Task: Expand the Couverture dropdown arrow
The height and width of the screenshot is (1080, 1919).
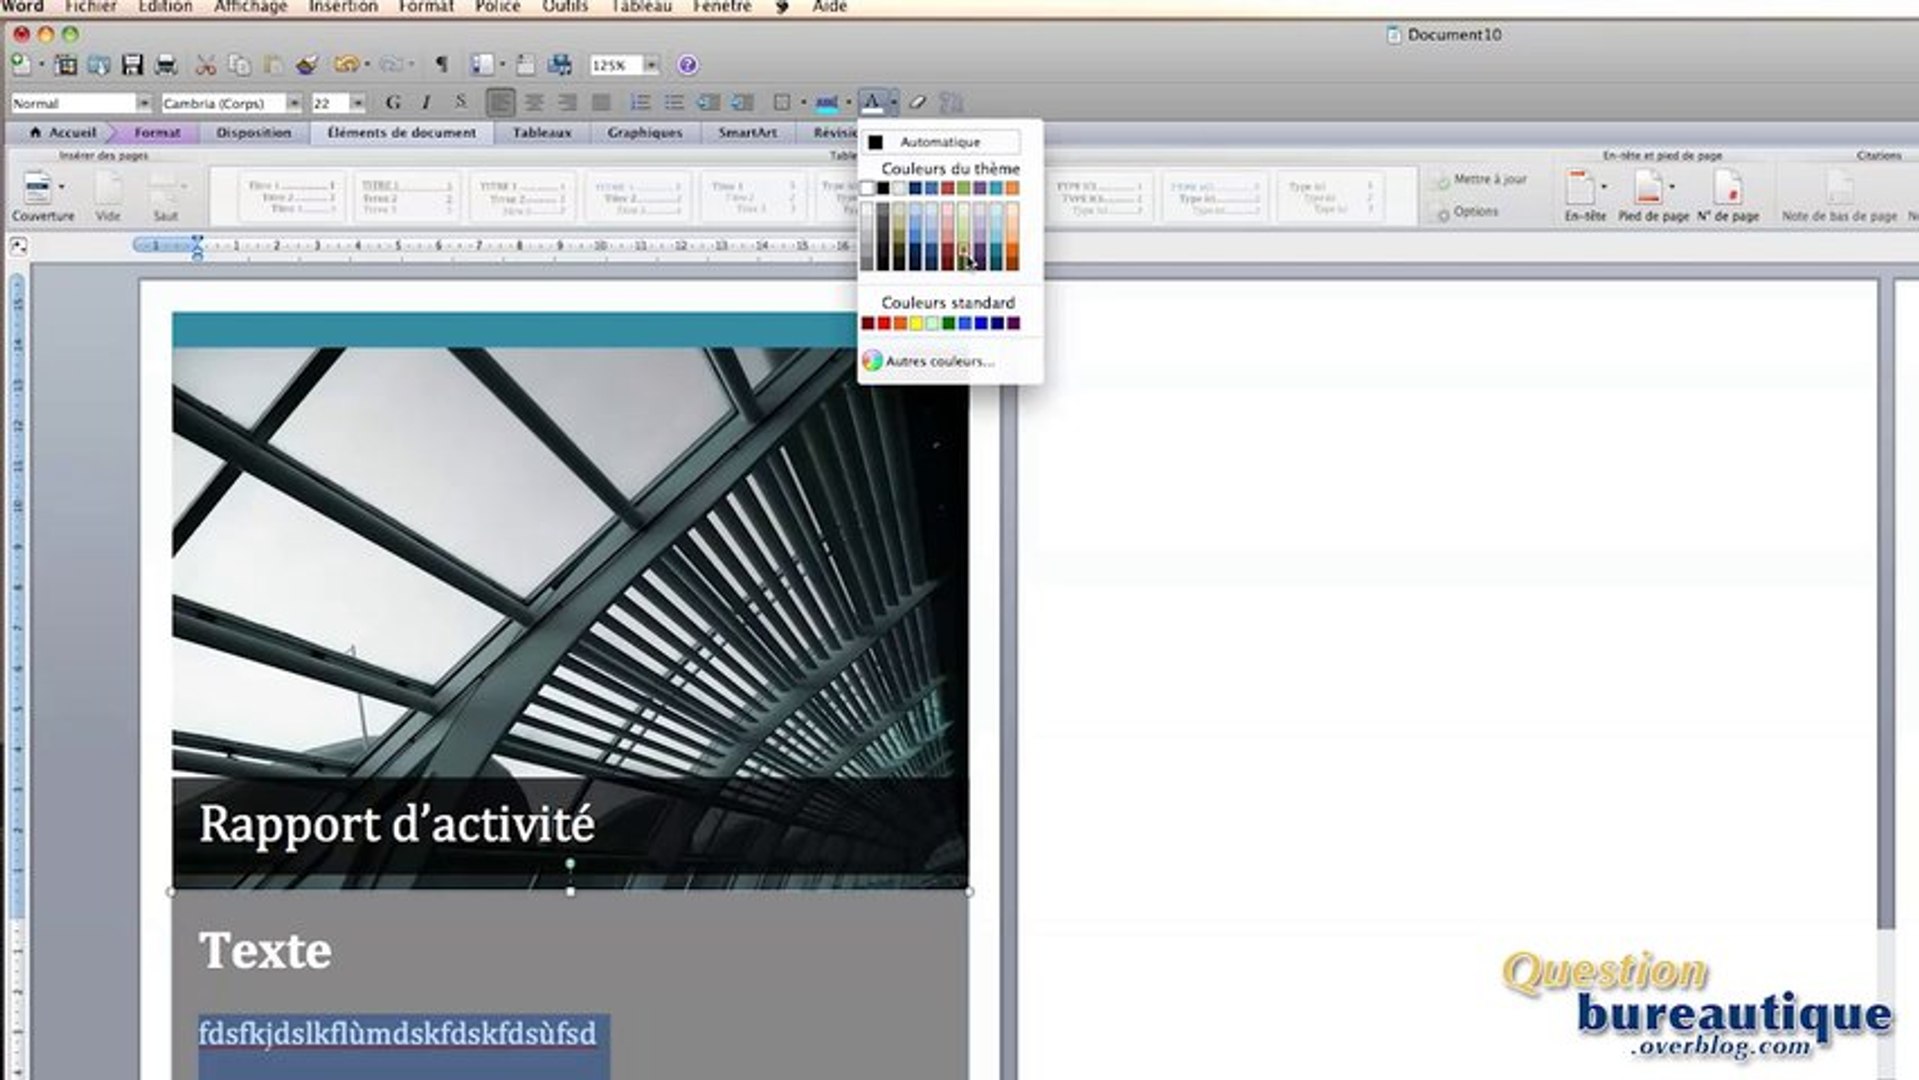Action: [61, 187]
